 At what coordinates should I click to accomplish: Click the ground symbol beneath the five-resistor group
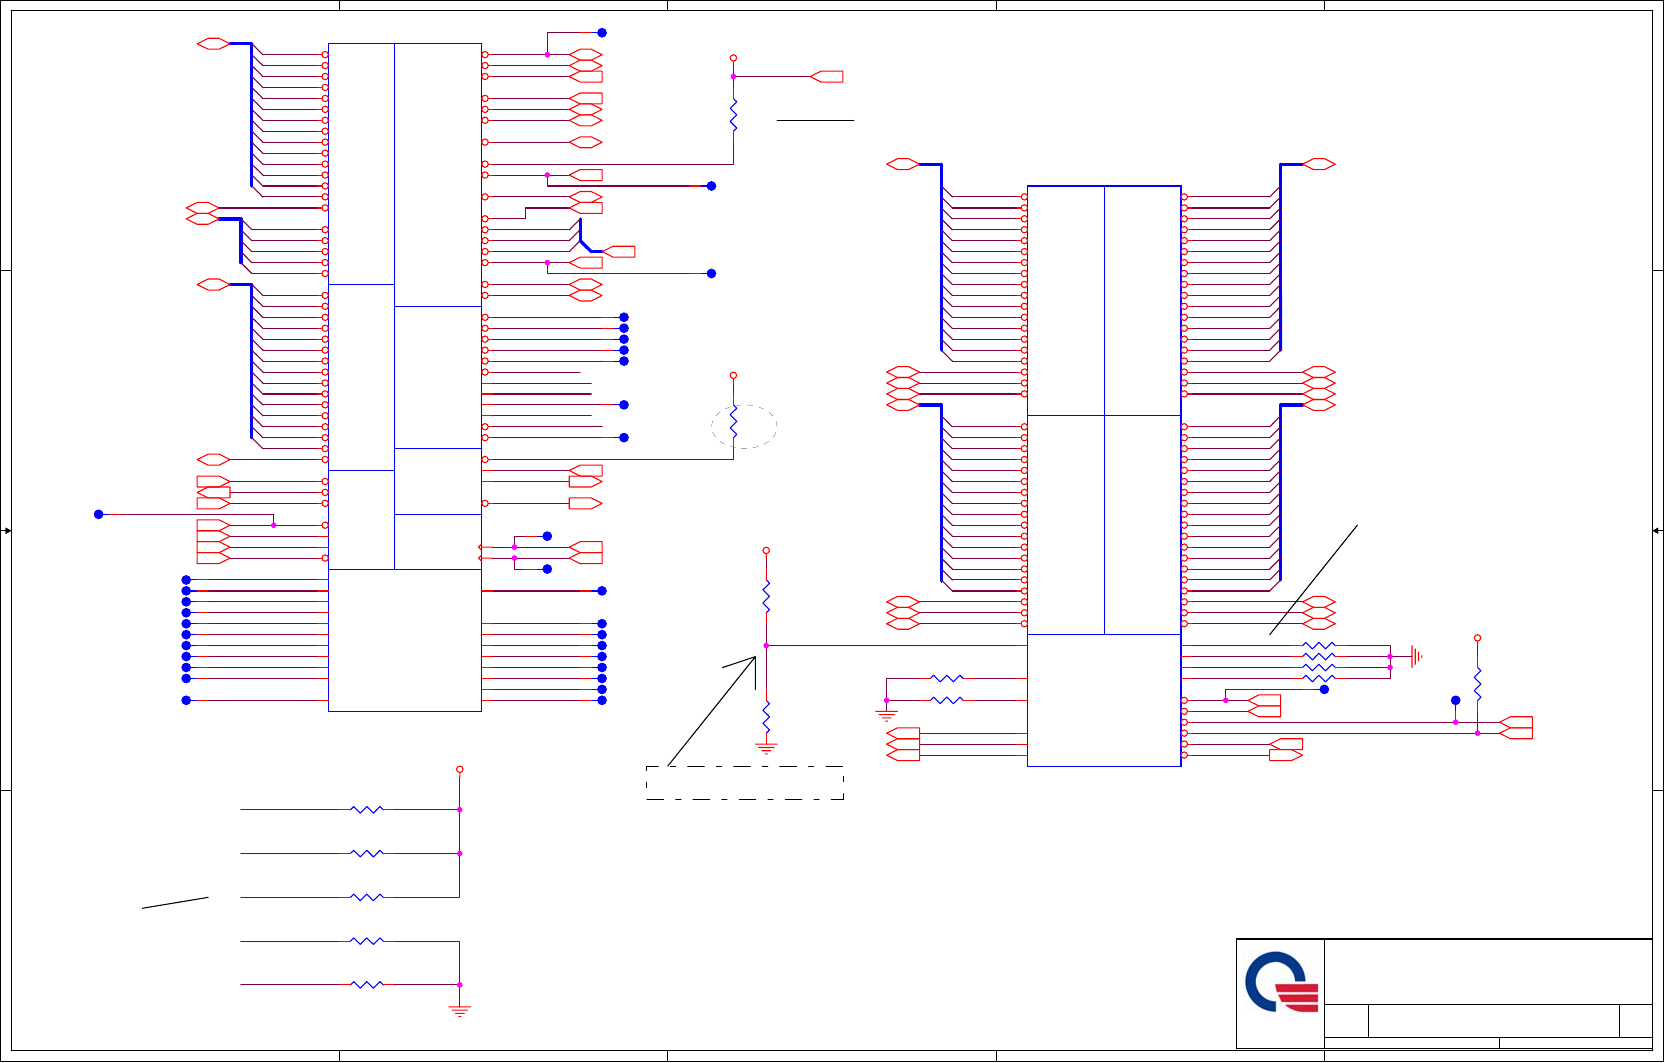[x=460, y=1011]
